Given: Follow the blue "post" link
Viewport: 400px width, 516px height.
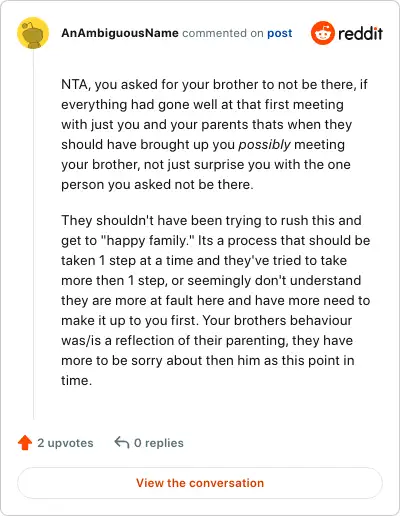Looking at the screenshot, I should [280, 33].
